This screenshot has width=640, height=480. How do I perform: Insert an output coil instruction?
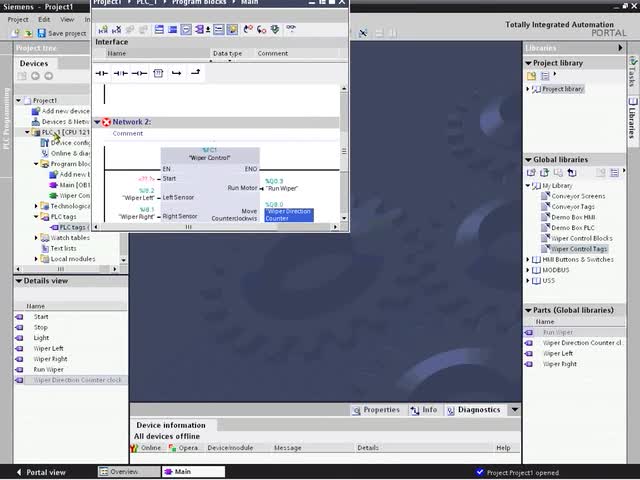(x=140, y=73)
